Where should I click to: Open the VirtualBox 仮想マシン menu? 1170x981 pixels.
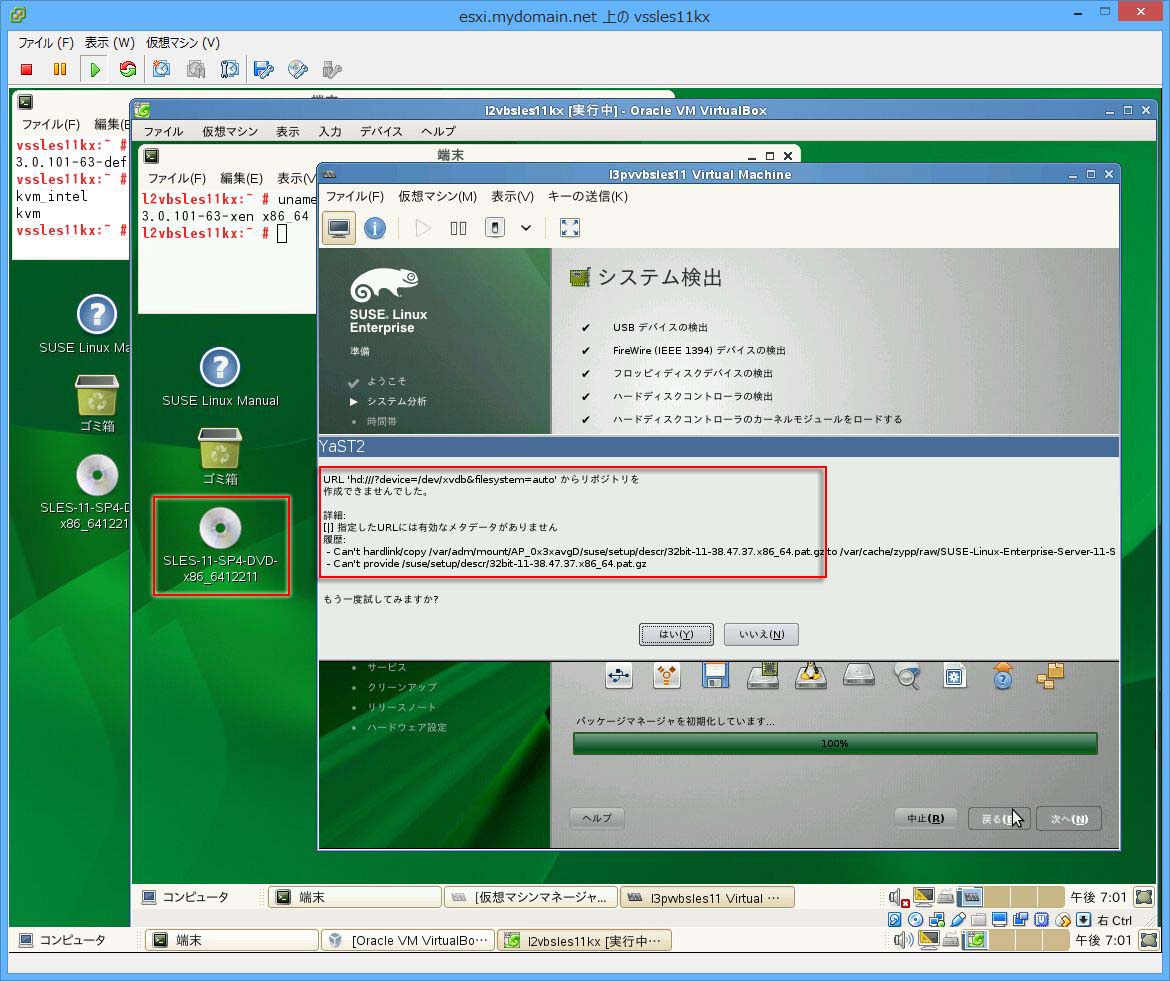tap(230, 131)
